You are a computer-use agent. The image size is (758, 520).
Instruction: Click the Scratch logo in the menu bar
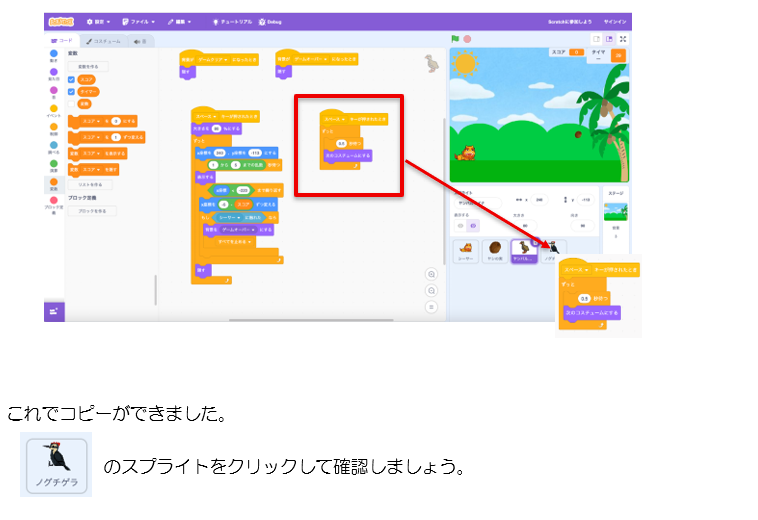click(x=61, y=21)
